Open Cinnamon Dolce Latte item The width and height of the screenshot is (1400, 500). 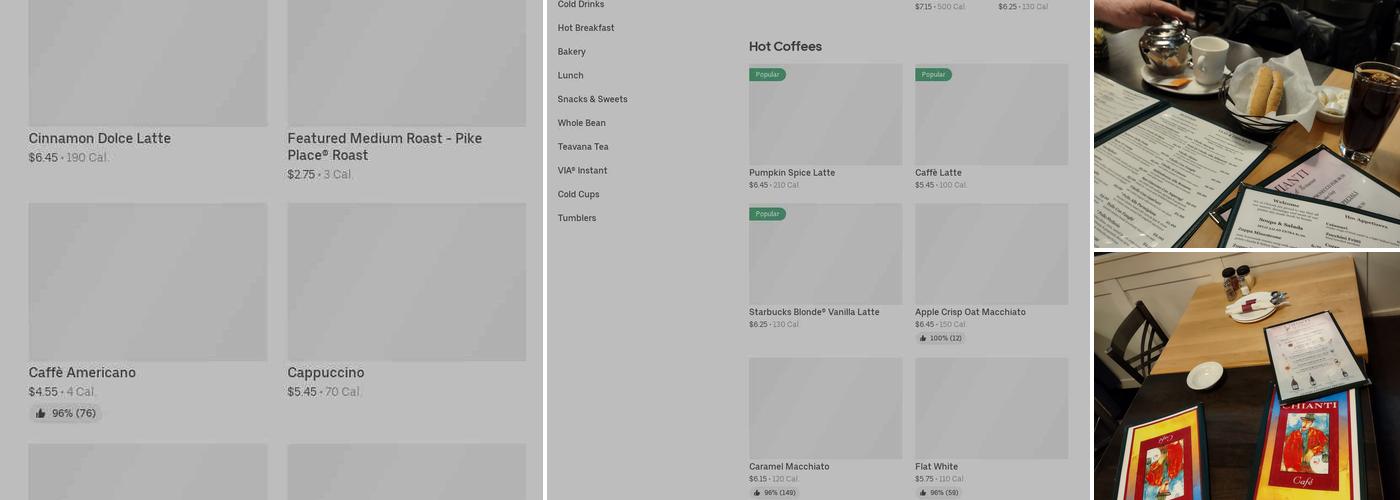coord(100,138)
